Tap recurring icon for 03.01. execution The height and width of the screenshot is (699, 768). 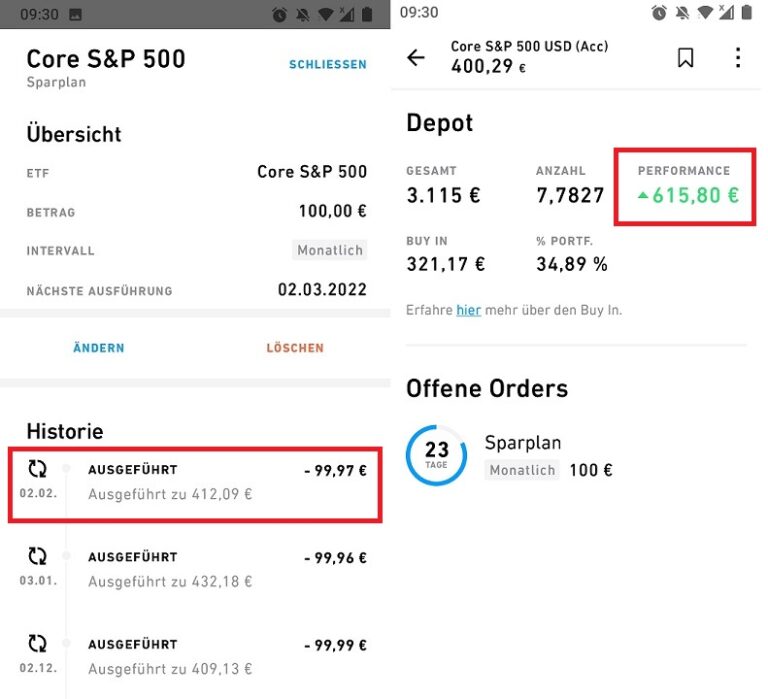[37, 557]
